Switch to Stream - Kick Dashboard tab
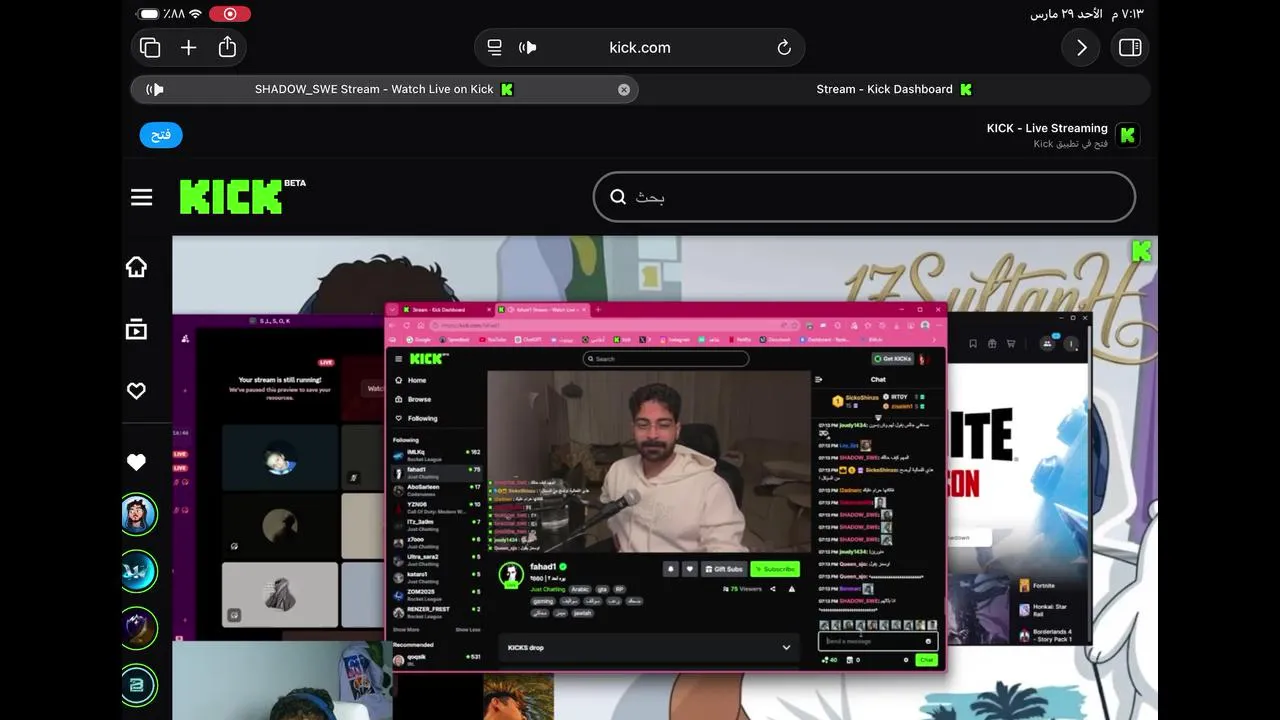The height and width of the screenshot is (720, 1280). (x=894, y=89)
